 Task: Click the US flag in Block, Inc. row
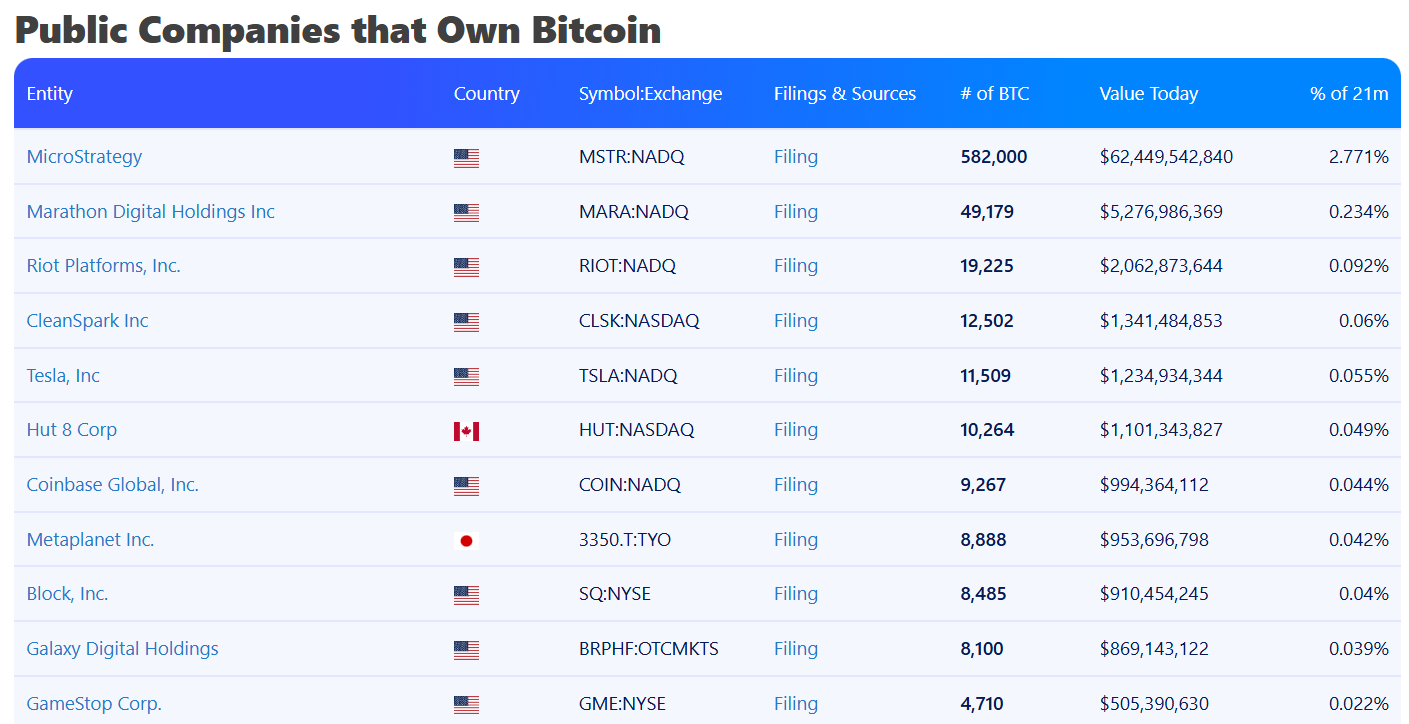pyautogui.click(x=466, y=595)
